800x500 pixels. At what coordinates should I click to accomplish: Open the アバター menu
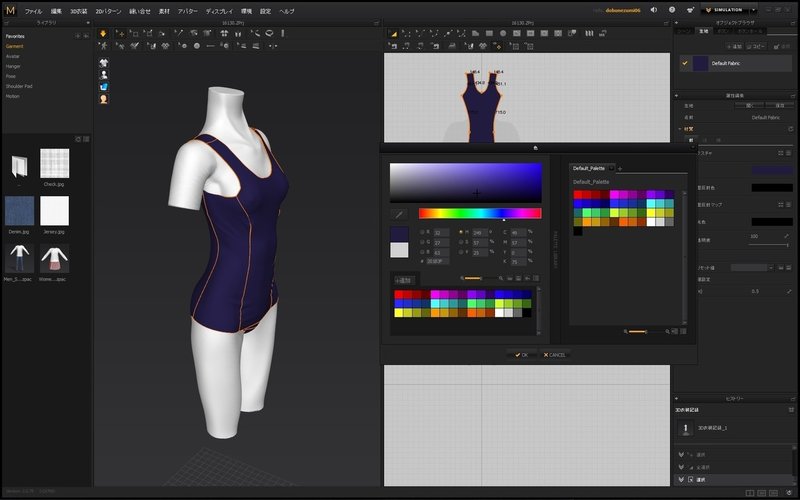187,10
